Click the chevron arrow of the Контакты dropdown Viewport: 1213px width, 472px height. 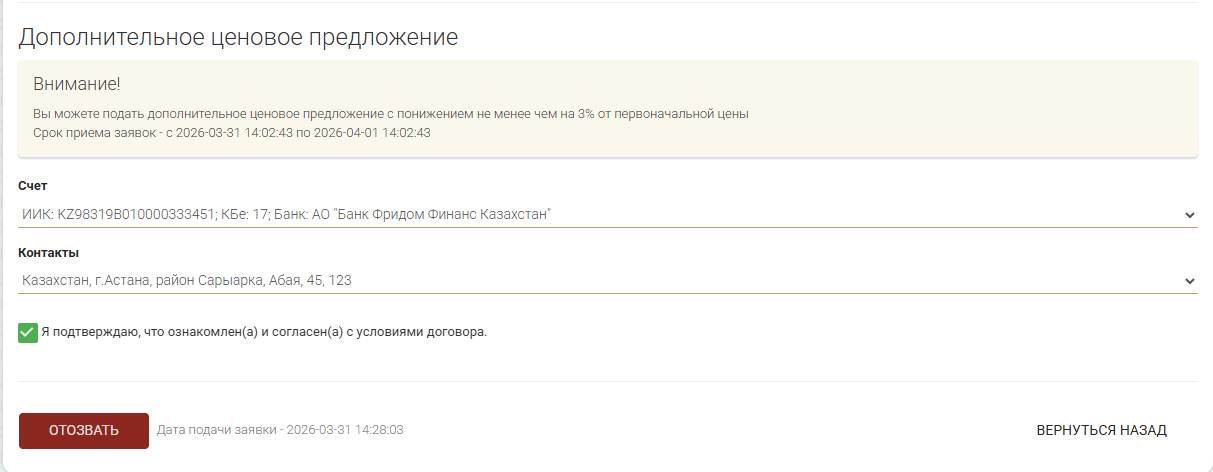(1189, 281)
